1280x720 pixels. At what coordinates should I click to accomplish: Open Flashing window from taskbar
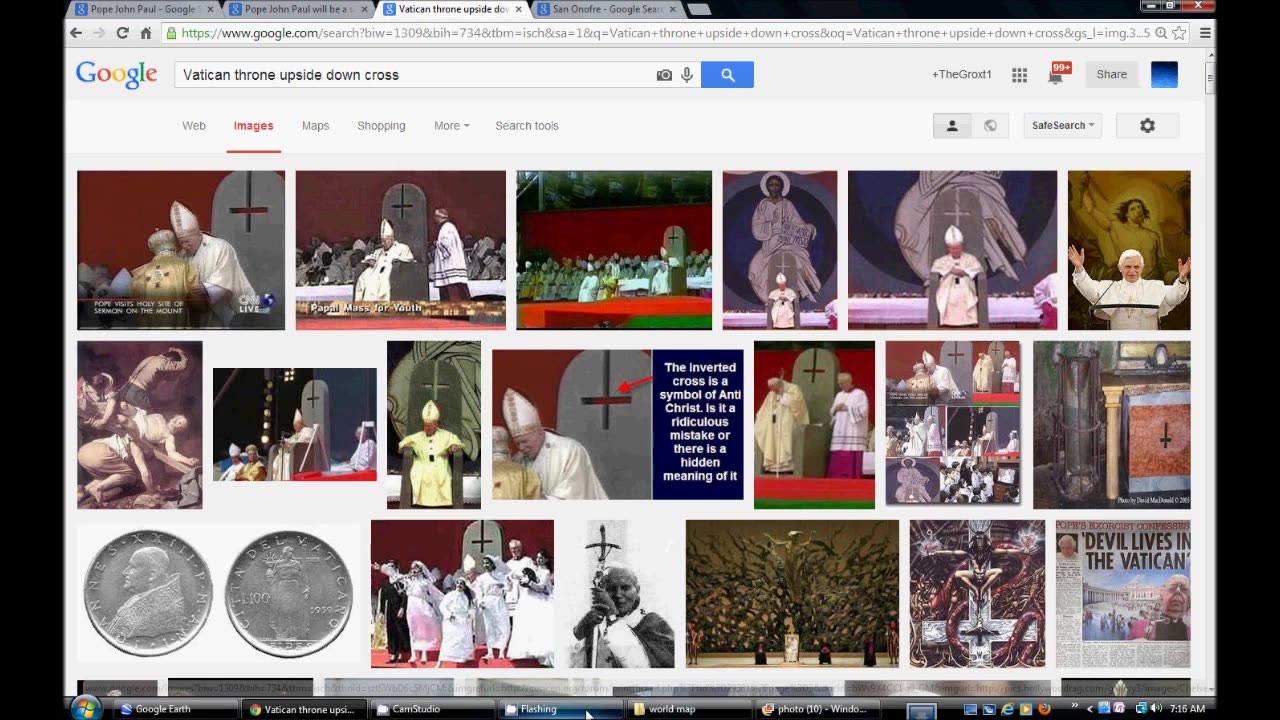(x=560, y=709)
